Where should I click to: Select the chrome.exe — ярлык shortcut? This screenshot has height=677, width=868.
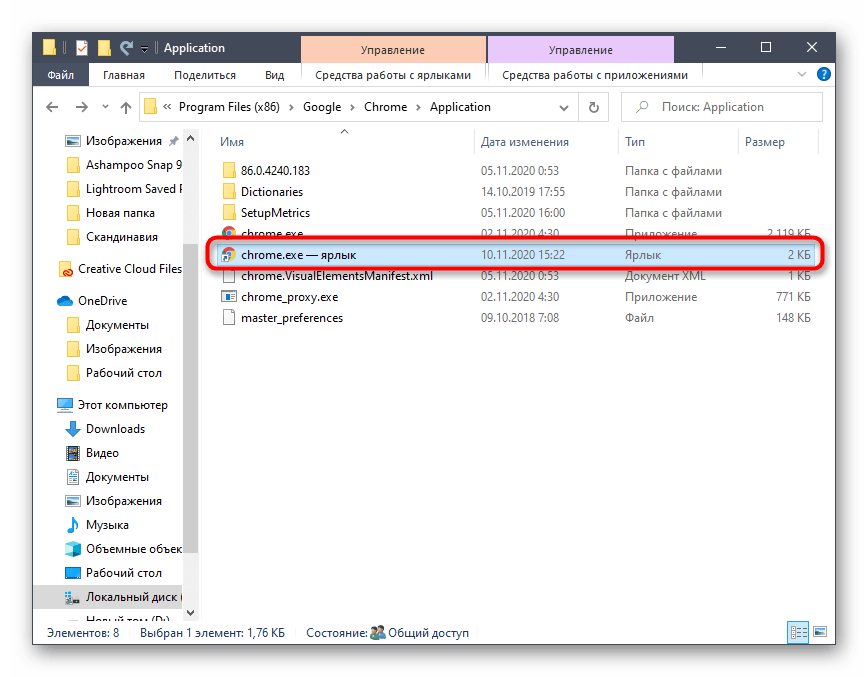(x=516, y=255)
